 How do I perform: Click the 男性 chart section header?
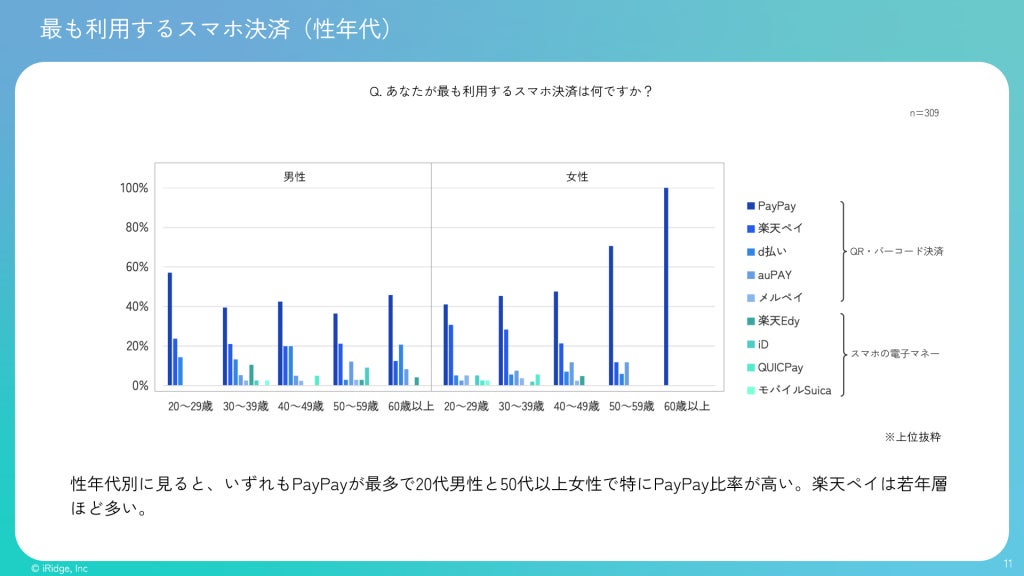[x=295, y=177]
